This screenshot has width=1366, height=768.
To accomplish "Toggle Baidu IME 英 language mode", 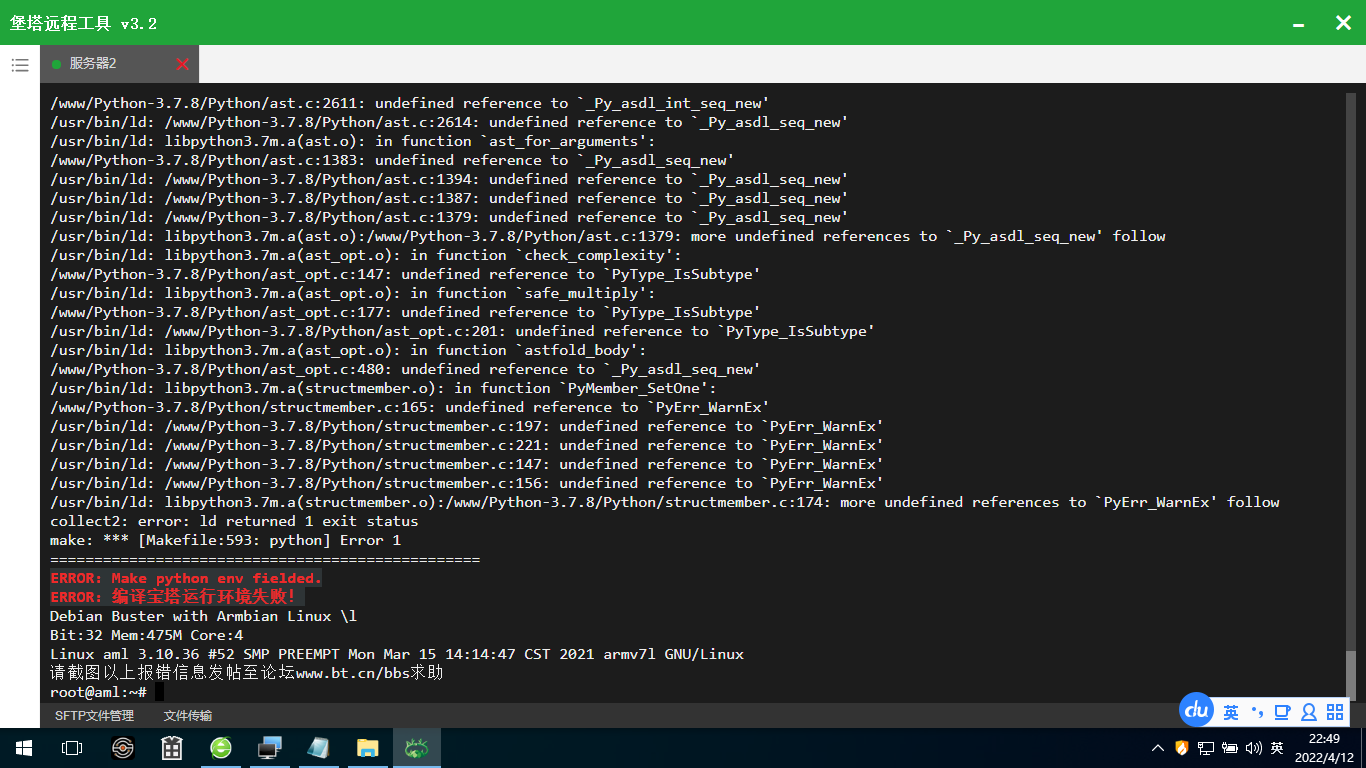I will click(1231, 712).
